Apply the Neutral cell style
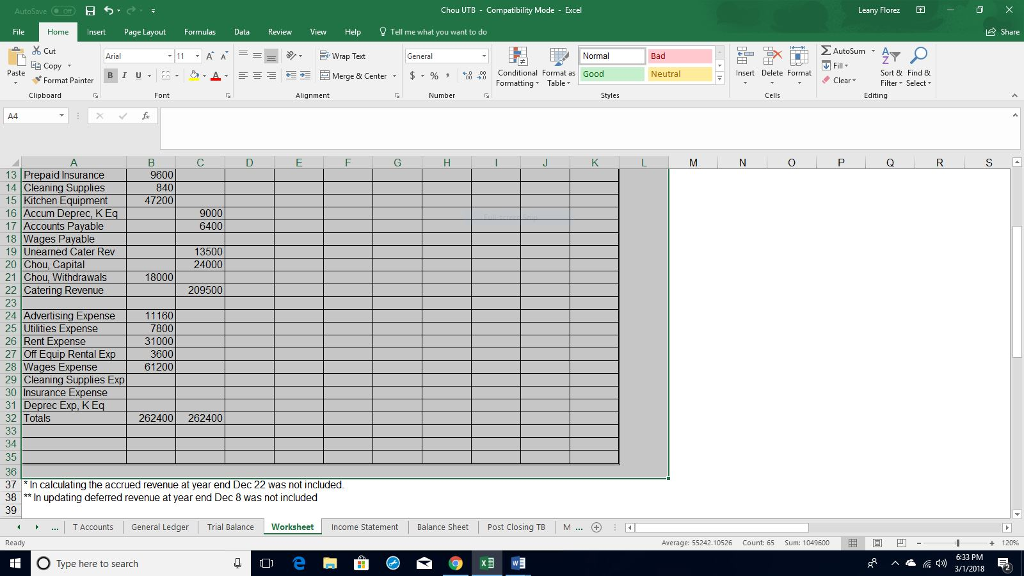This screenshot has width=1024, height=576. pos(679,74)
